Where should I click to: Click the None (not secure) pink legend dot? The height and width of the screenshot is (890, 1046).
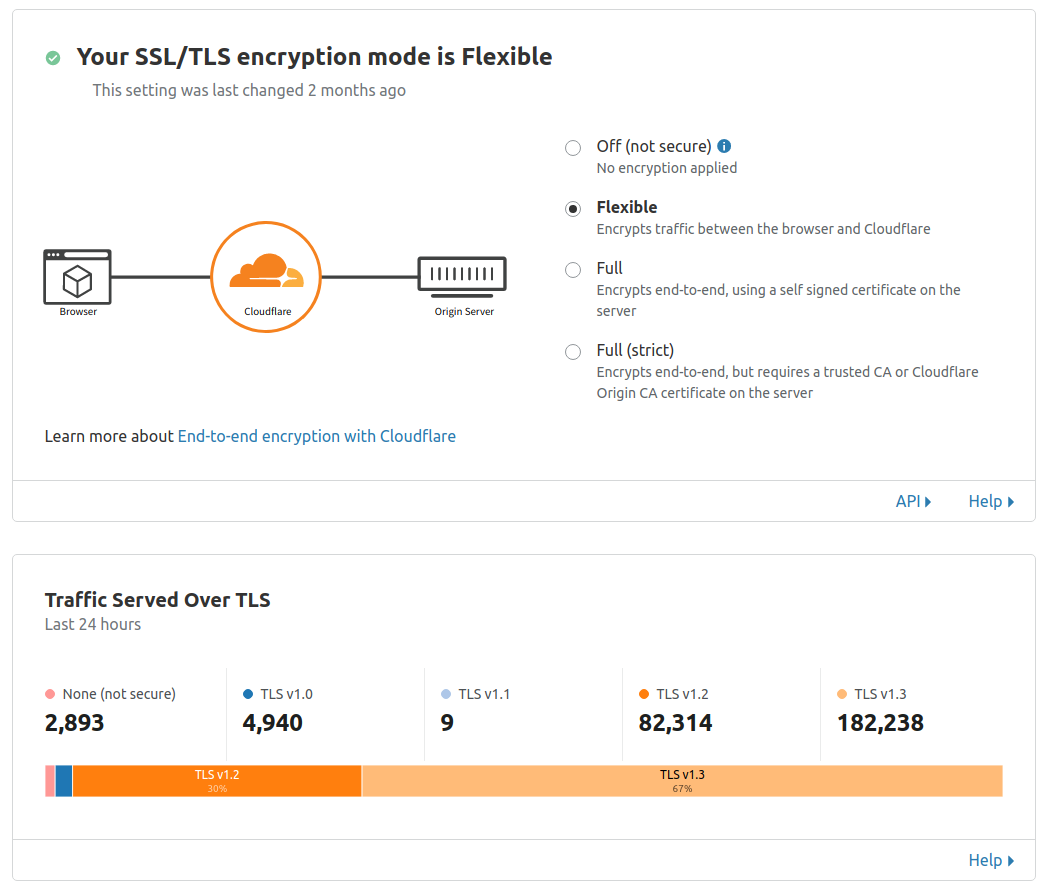coord(50,694)
